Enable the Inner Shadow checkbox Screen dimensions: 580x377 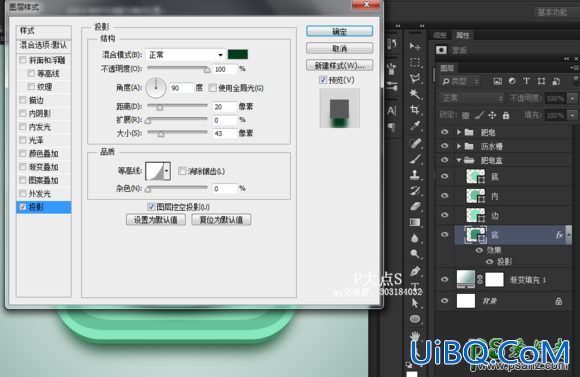point(23,113)
